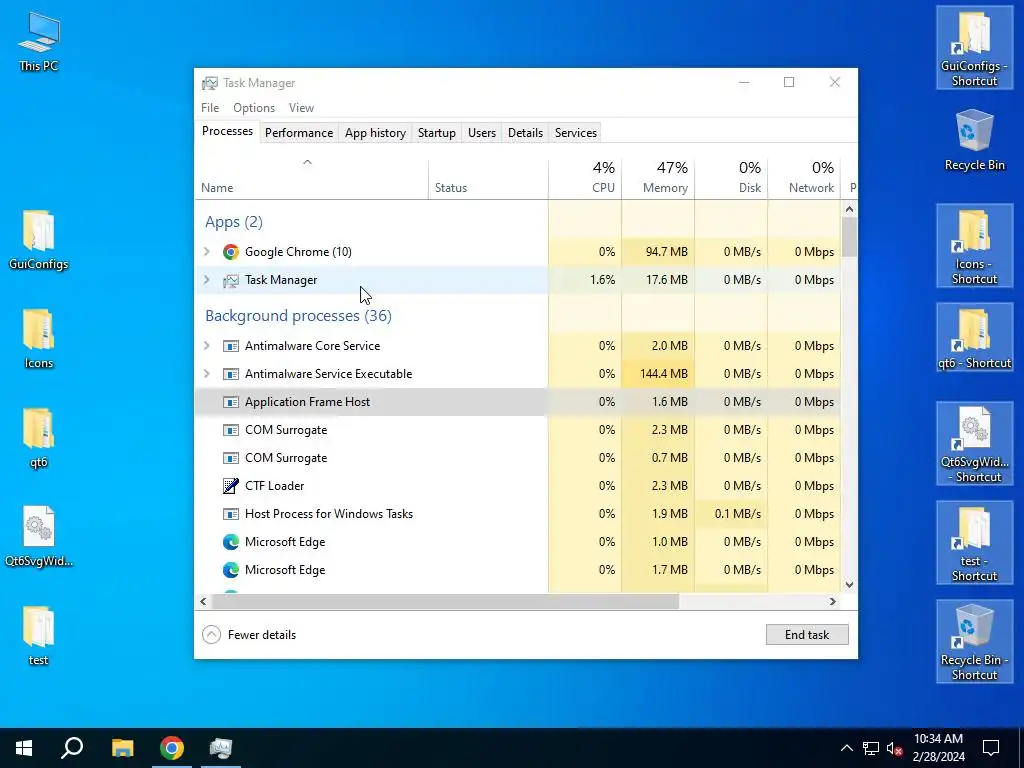Switch to the App history tab
The width and height of the screenshot is (1024, 768).
click(376, 133)
